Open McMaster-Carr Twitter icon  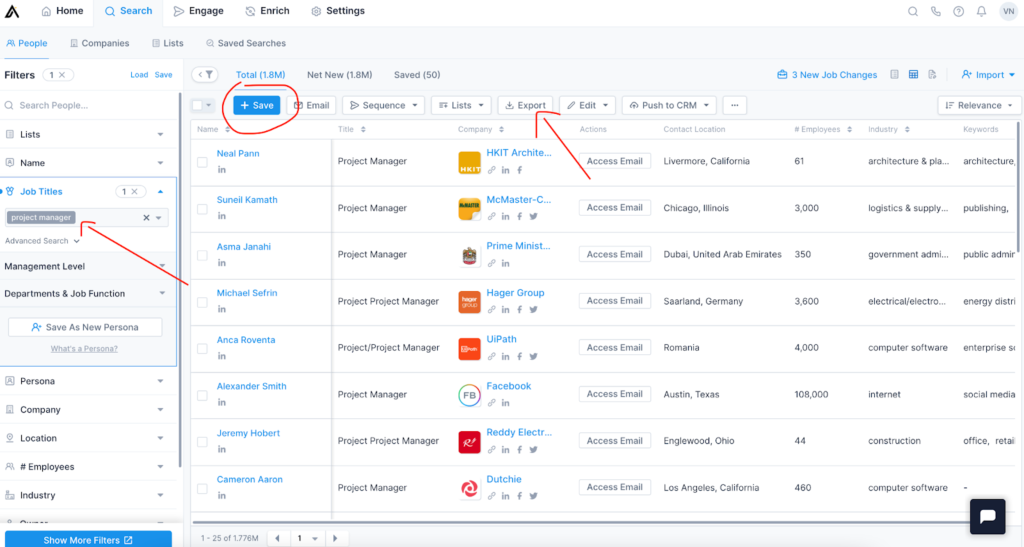point(534,217)
